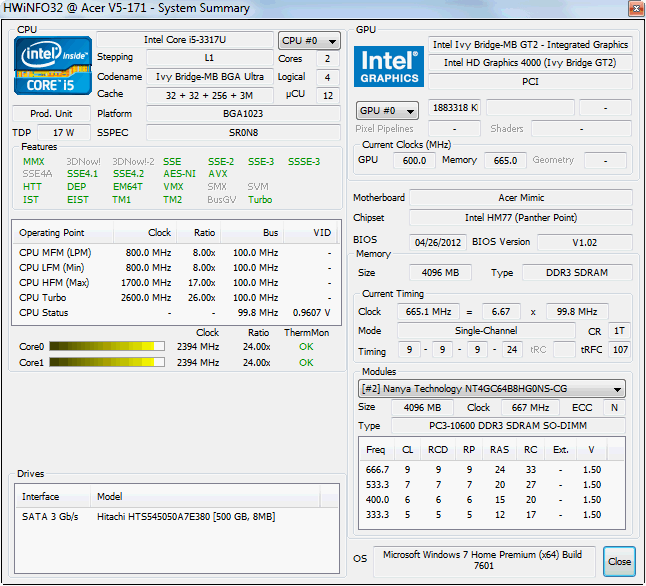Click the grayed-out 3DNow! feature label

(x=84, y=162)
